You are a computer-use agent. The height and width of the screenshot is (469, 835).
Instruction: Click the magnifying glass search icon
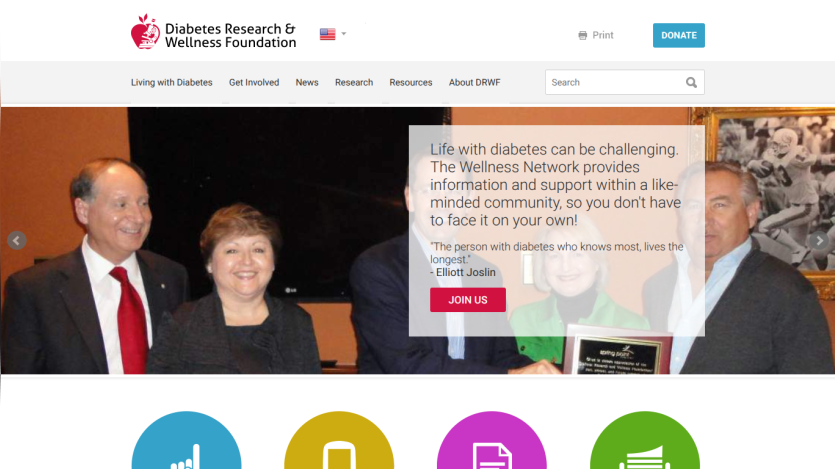[x=691, y=83]
